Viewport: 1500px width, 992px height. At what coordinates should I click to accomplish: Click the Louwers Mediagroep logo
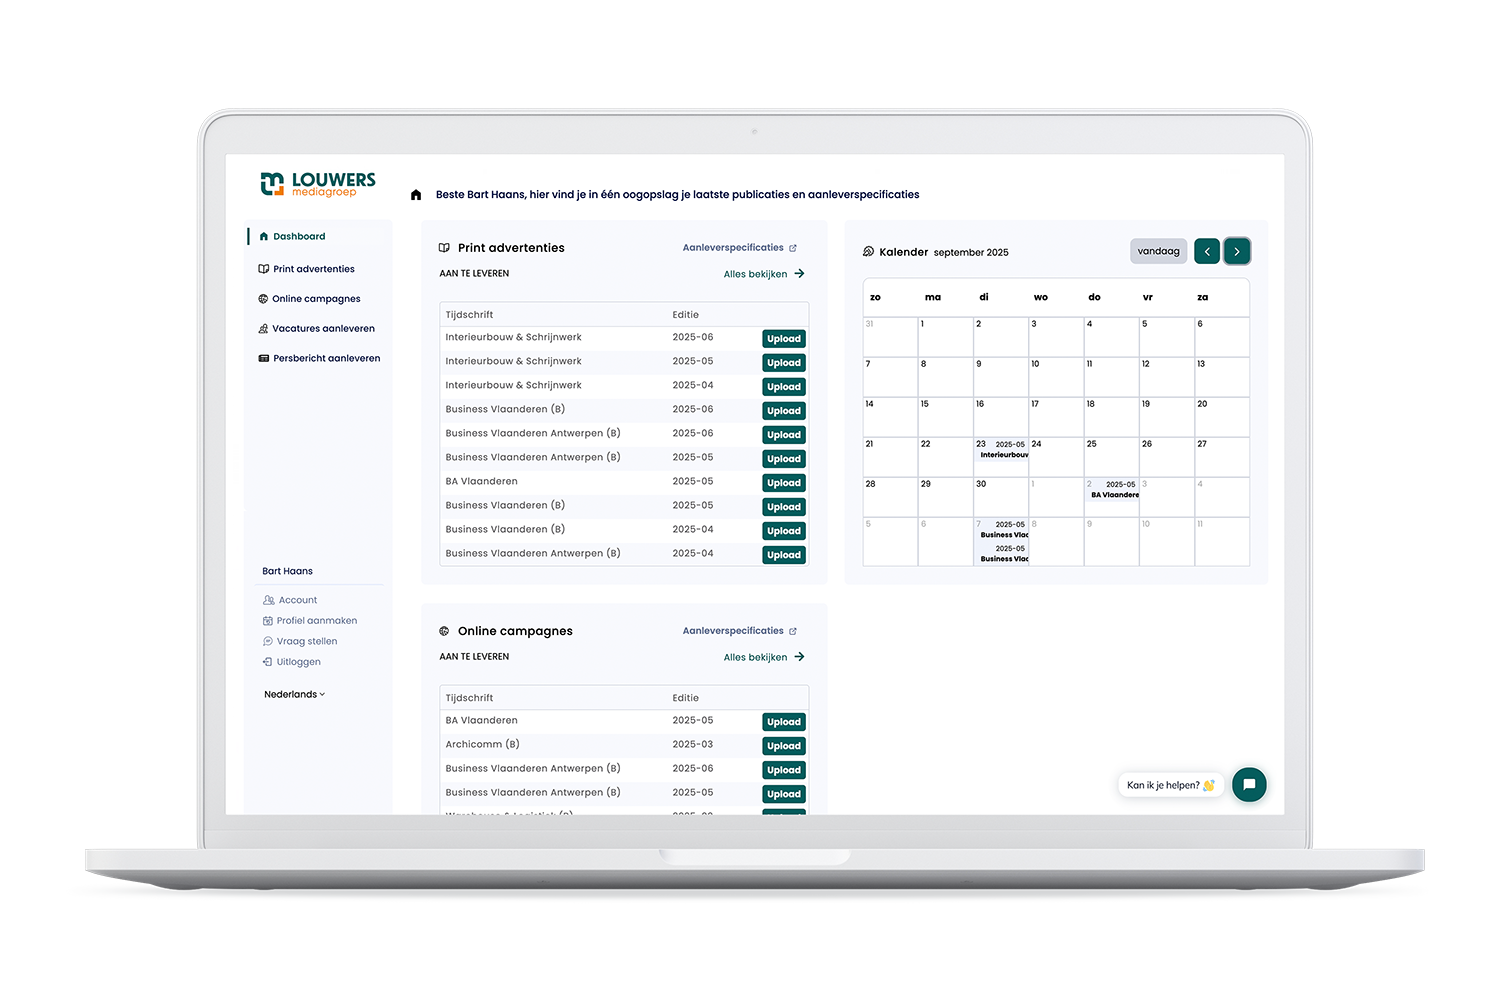pyautogui.click(x=318, y=184)
